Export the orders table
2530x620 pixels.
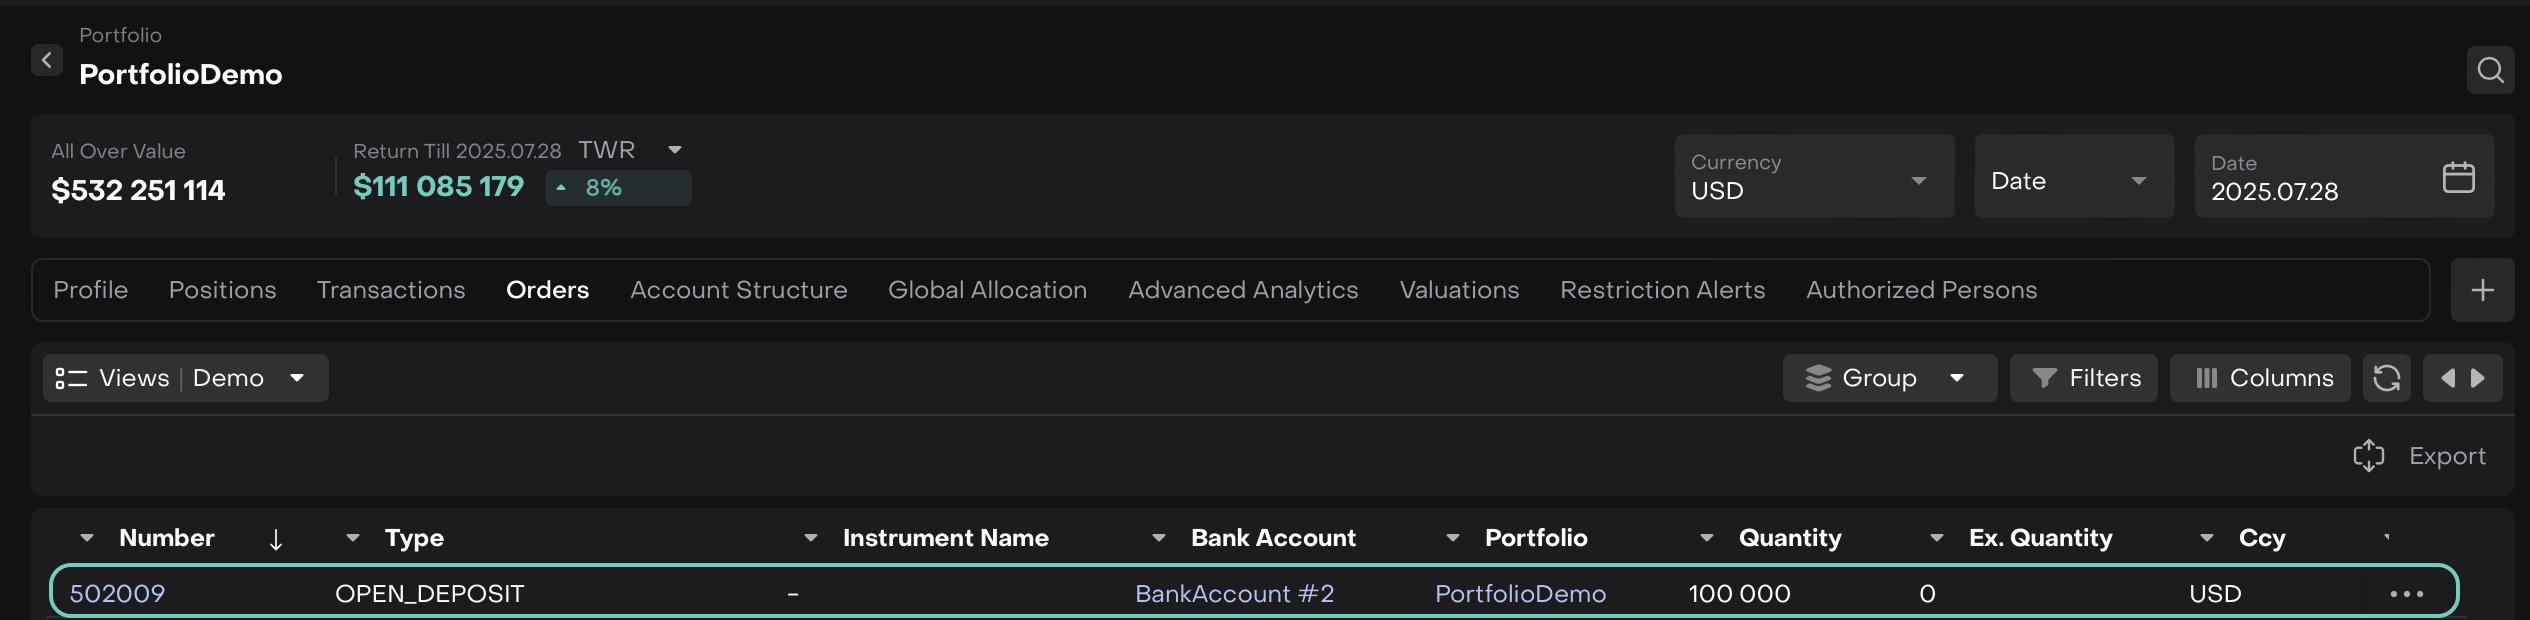pyautogui.click(x=2420, y=456)
